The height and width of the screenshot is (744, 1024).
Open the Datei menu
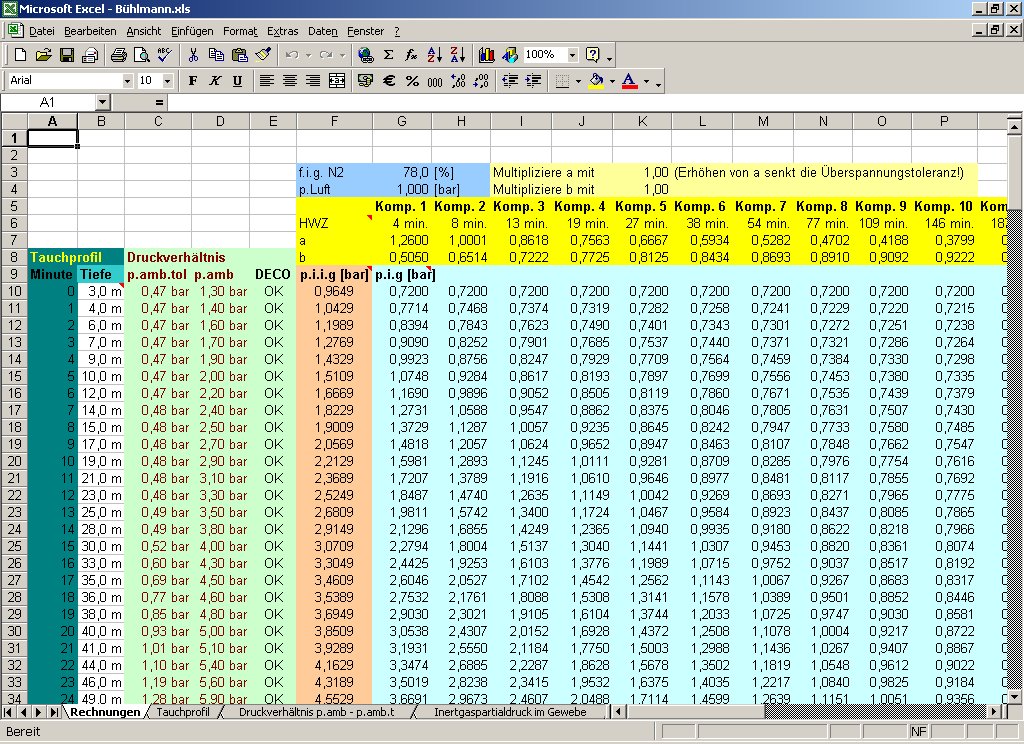click(42, 31)
